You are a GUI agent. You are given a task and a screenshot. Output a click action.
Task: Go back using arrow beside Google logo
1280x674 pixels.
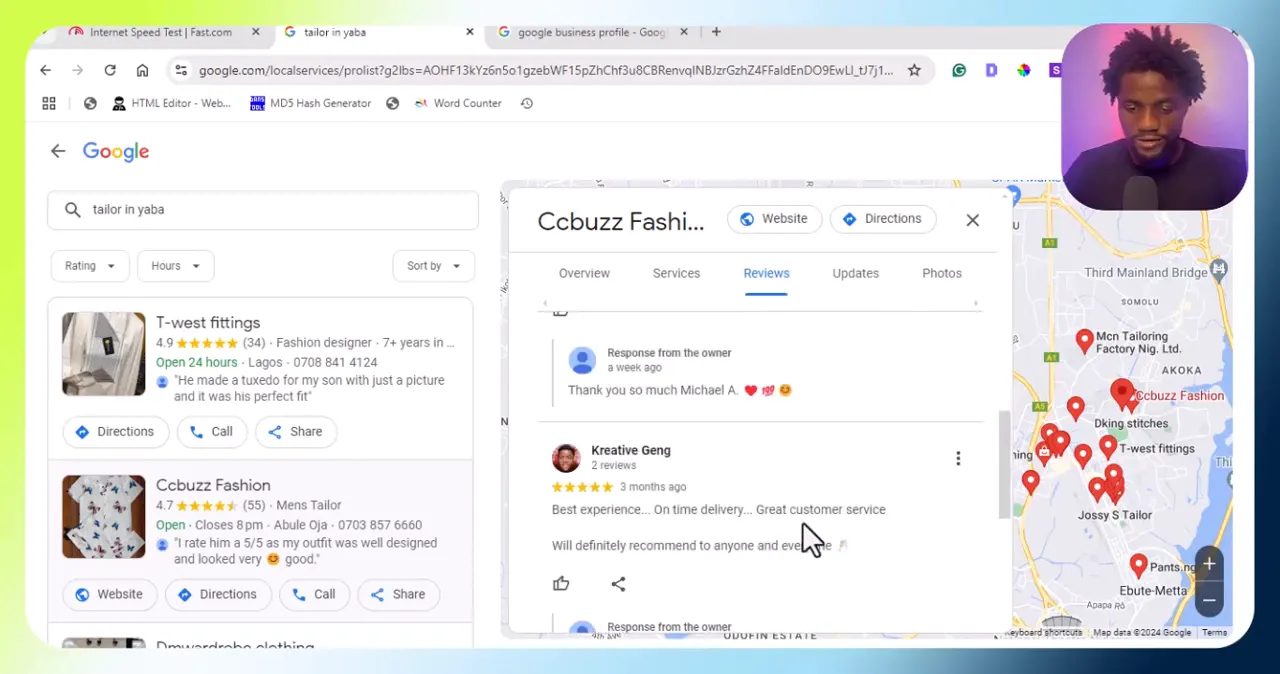pyautogui.click(x=58, y=151)
